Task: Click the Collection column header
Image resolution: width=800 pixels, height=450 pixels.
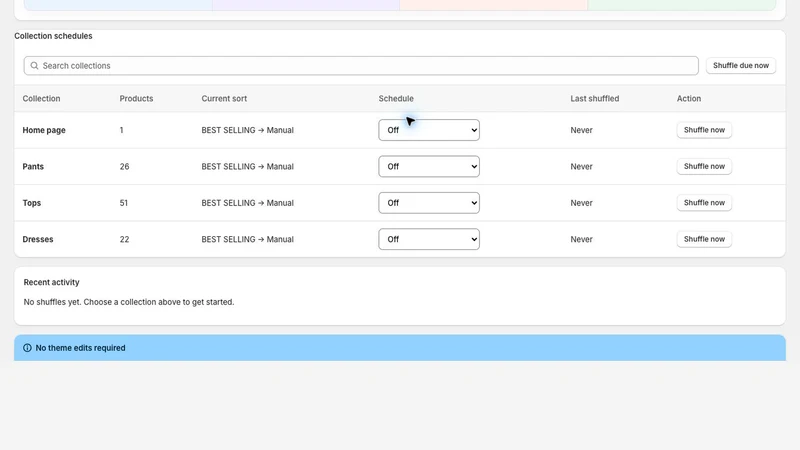Action: click(41, 98)
